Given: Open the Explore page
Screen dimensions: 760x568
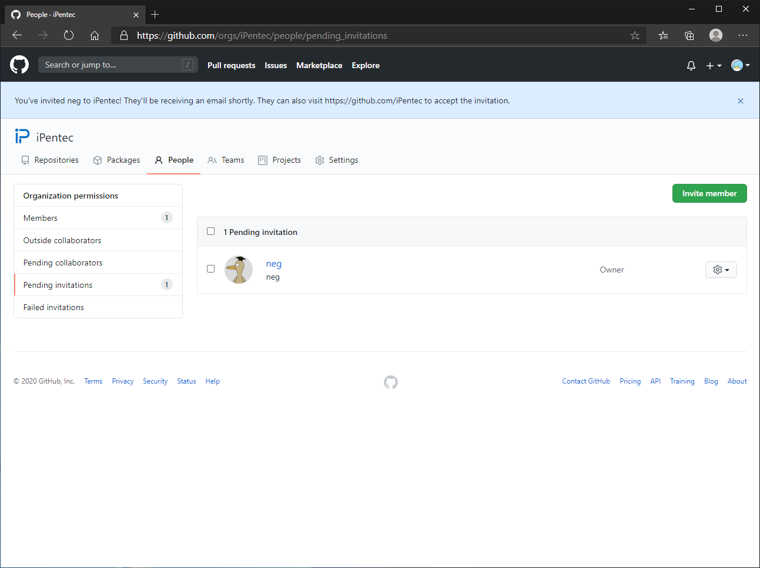Looking at the screenshot, I should tap(365, 65).
